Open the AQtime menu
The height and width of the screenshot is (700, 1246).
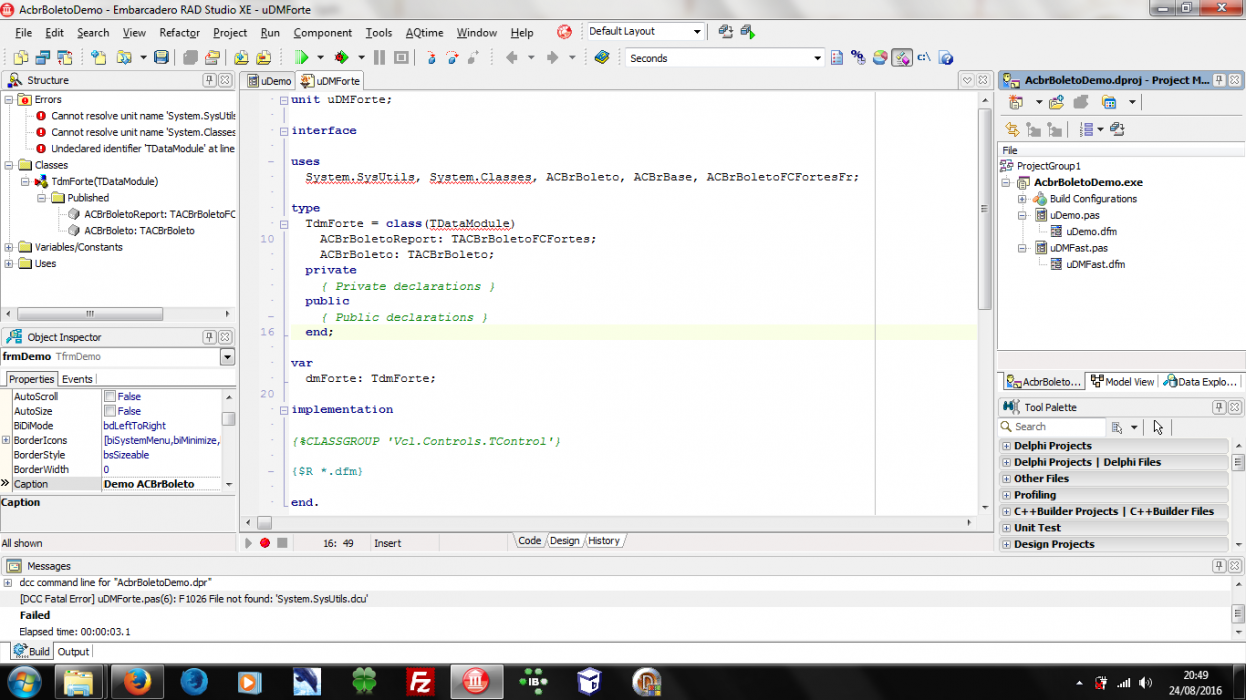424,32
